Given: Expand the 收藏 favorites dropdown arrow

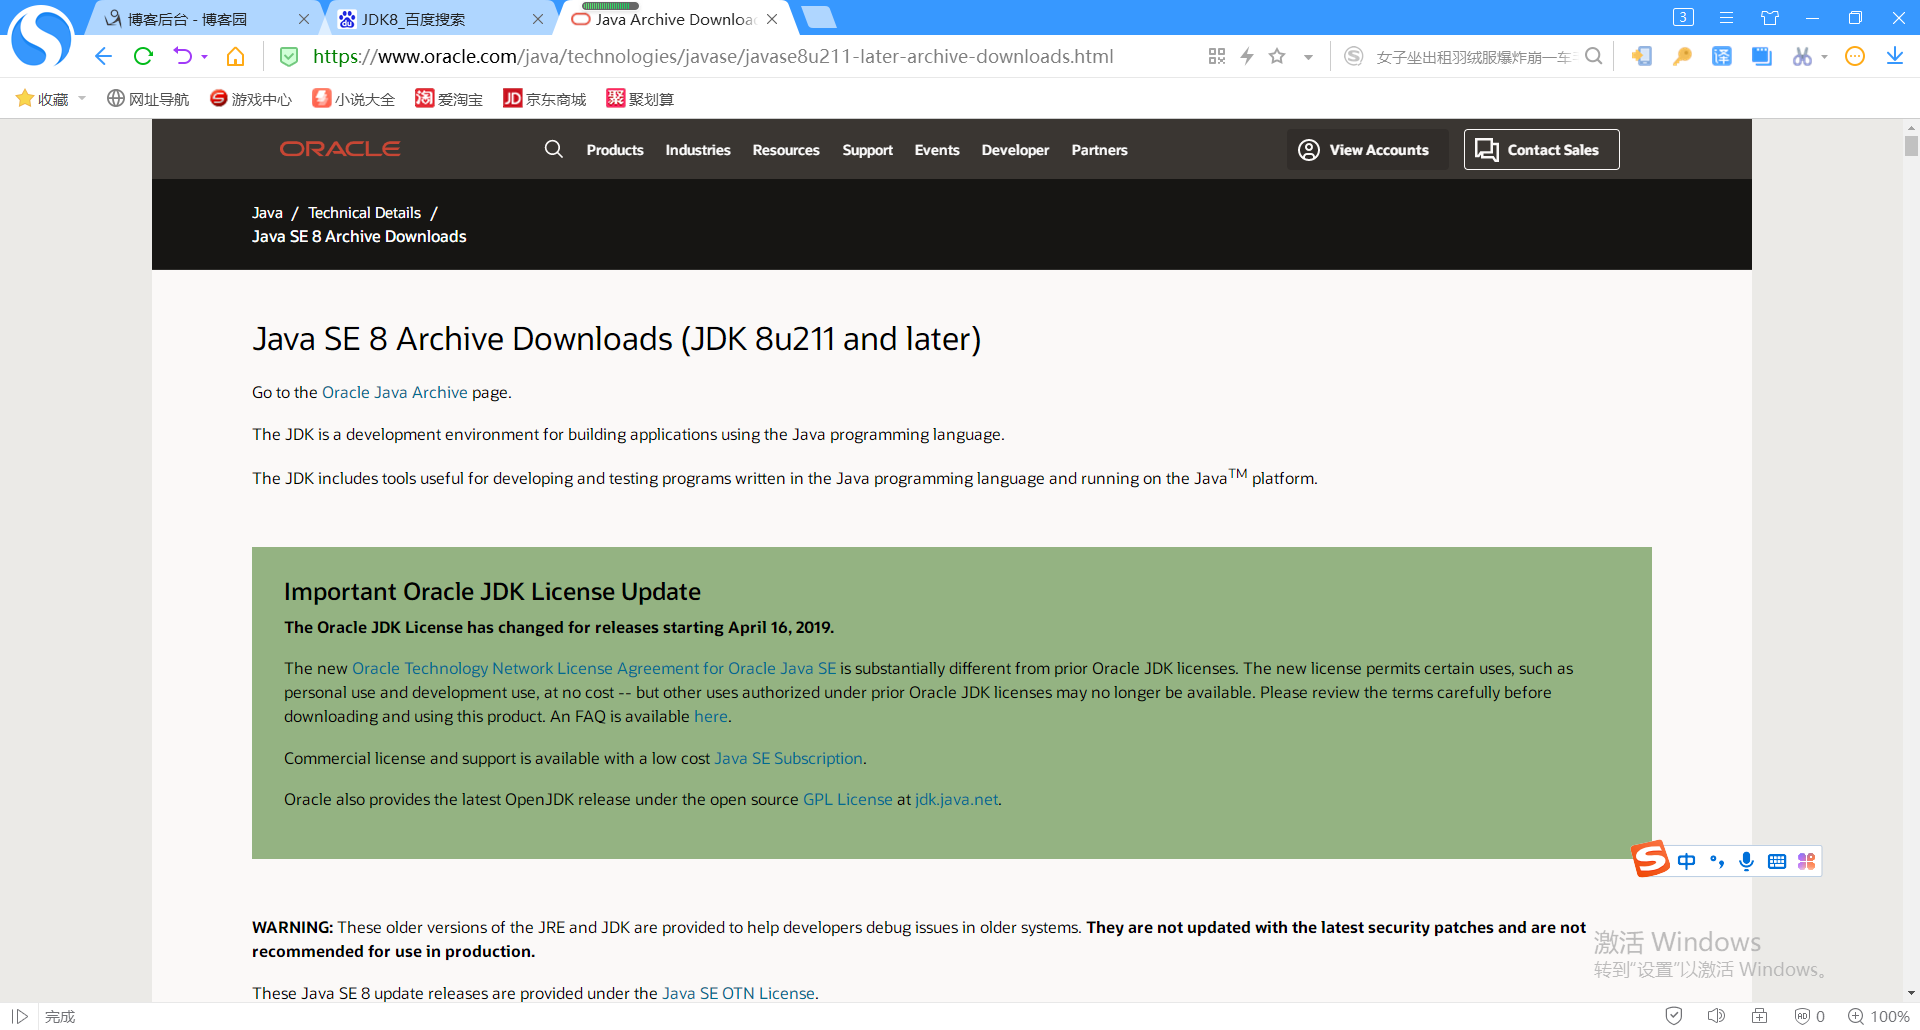Looking at the screenshot, I should tap(82, 98).
